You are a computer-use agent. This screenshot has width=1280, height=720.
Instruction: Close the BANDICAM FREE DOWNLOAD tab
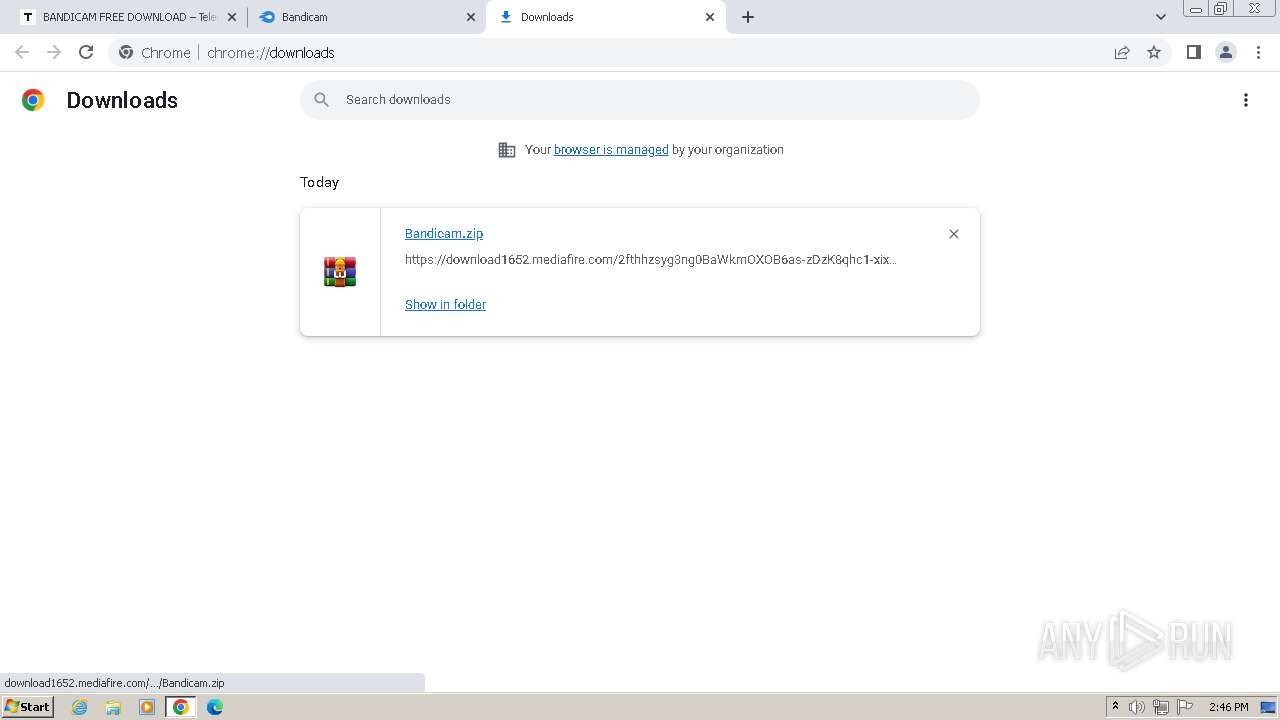pyautogui.click(x=232, y=17)
